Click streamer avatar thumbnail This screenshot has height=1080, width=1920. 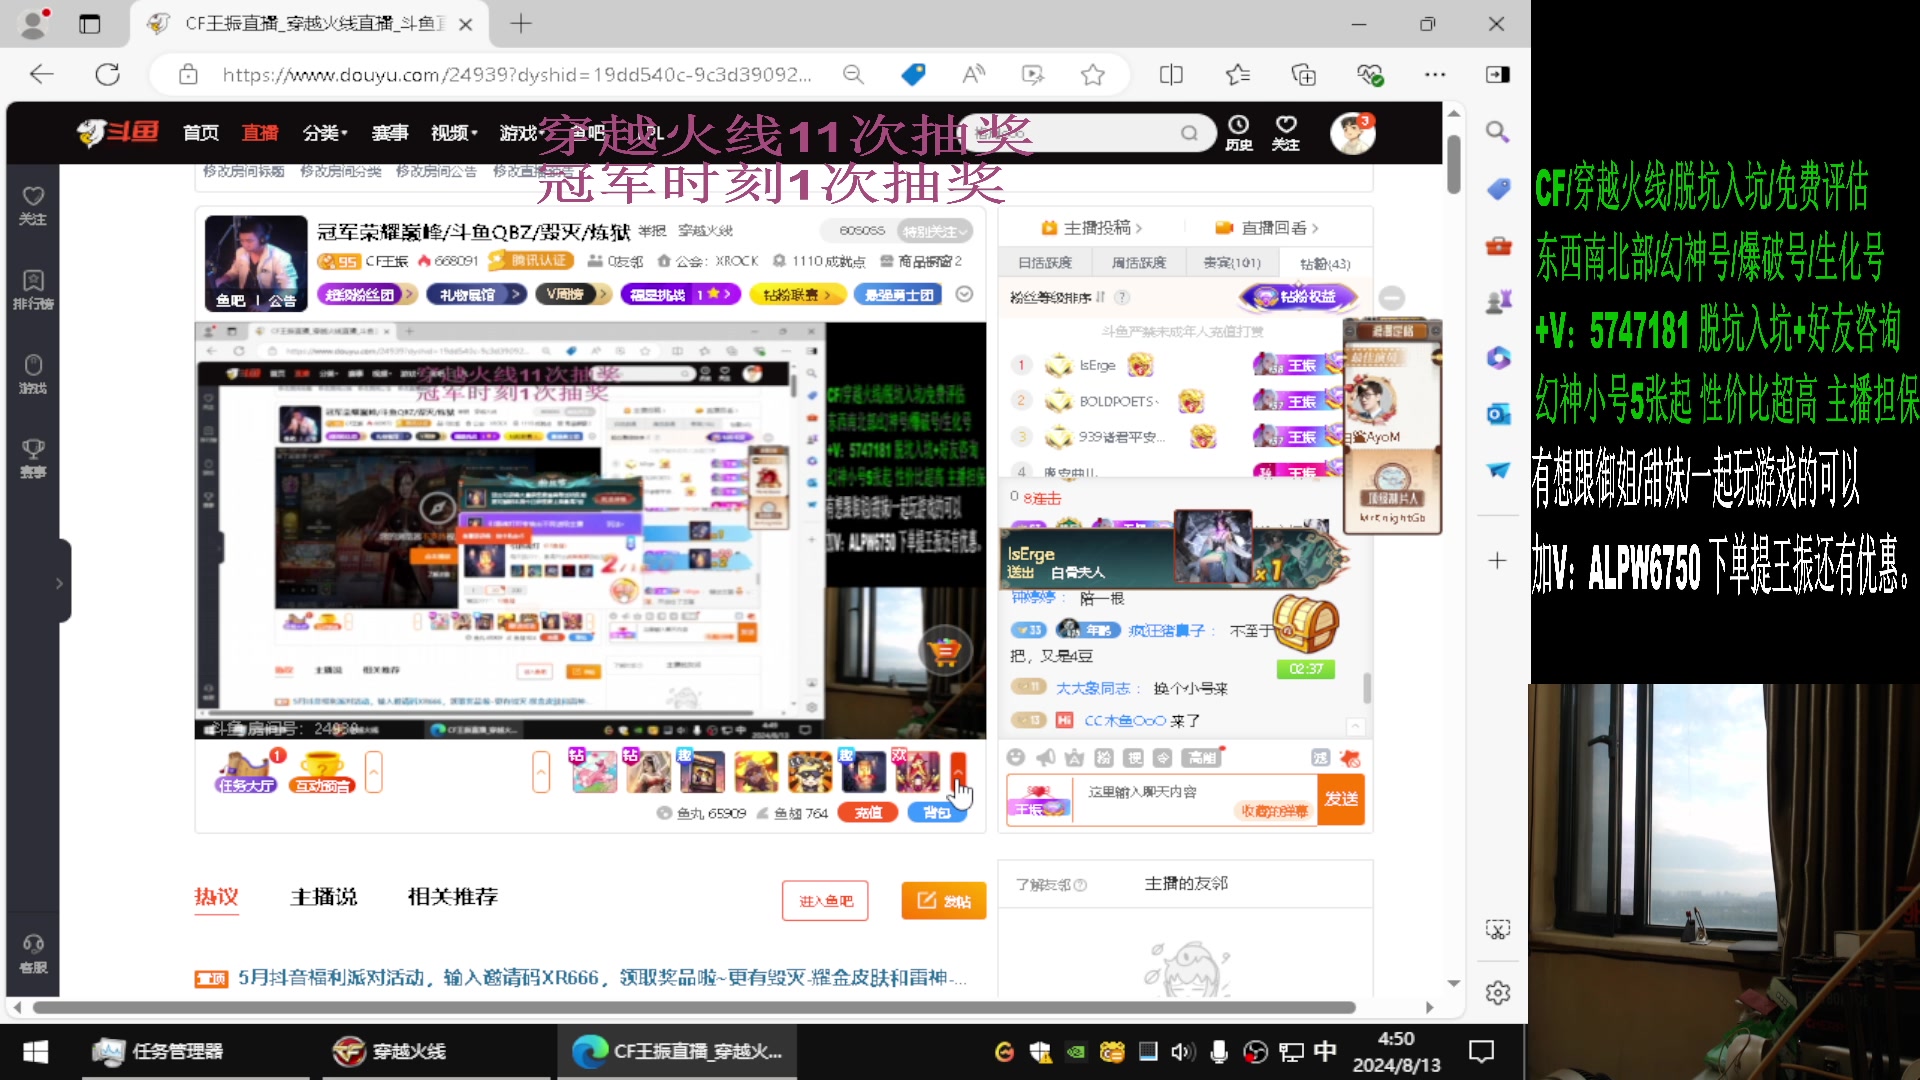click(x=256, y=262)
